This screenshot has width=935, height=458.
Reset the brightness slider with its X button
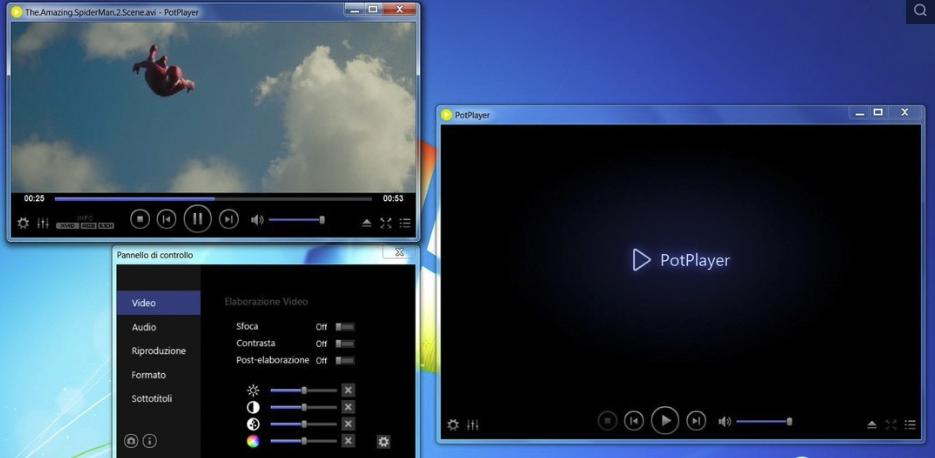pos(348,390)
